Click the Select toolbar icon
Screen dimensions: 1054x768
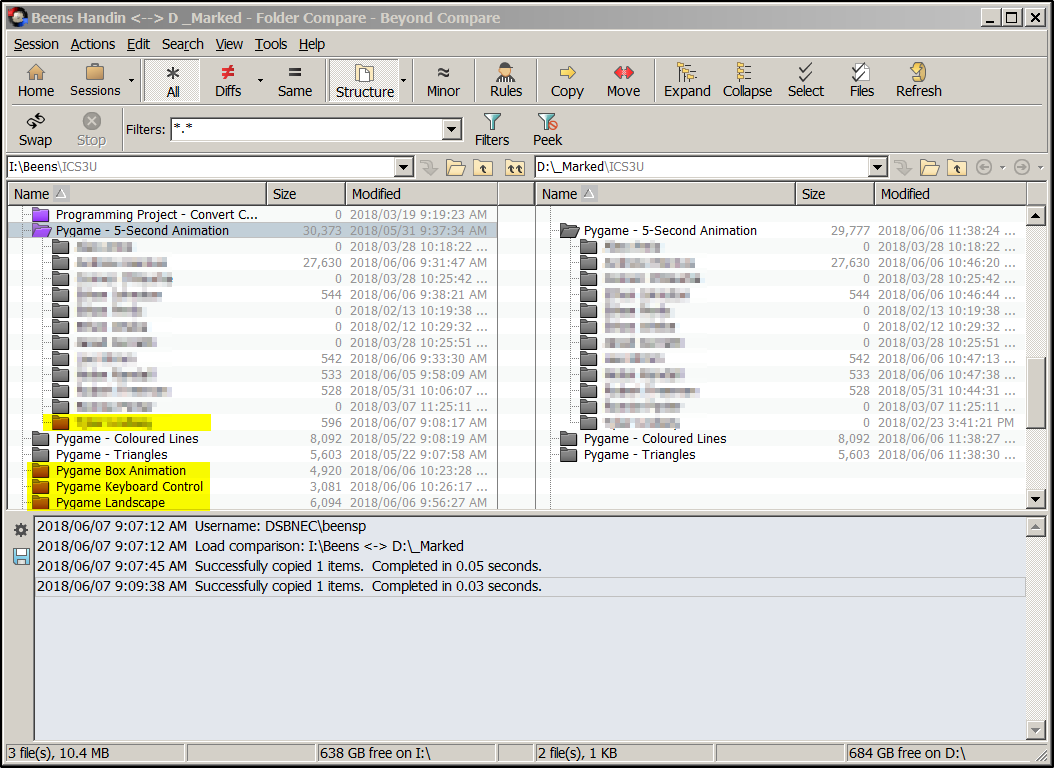(805, 81)
